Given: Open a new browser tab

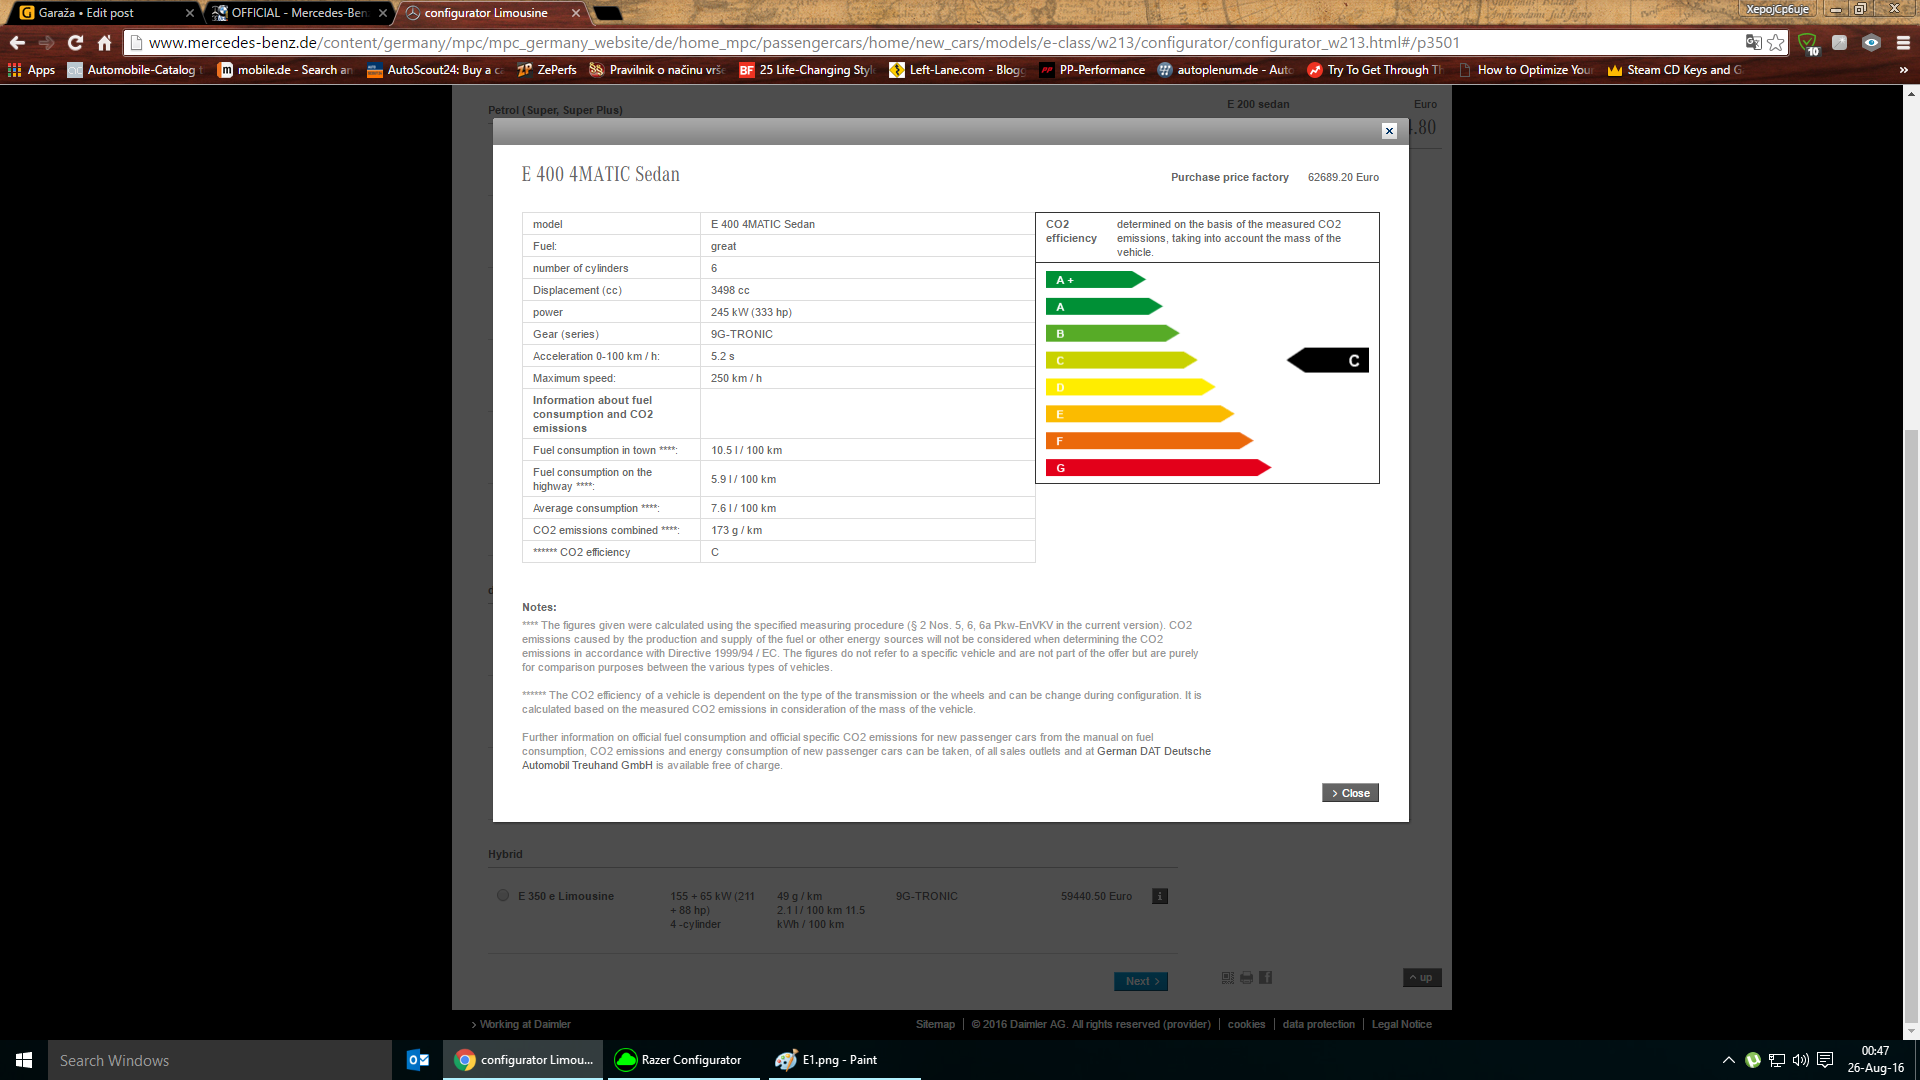Looking at the screenshot, I should pos(608,13).
